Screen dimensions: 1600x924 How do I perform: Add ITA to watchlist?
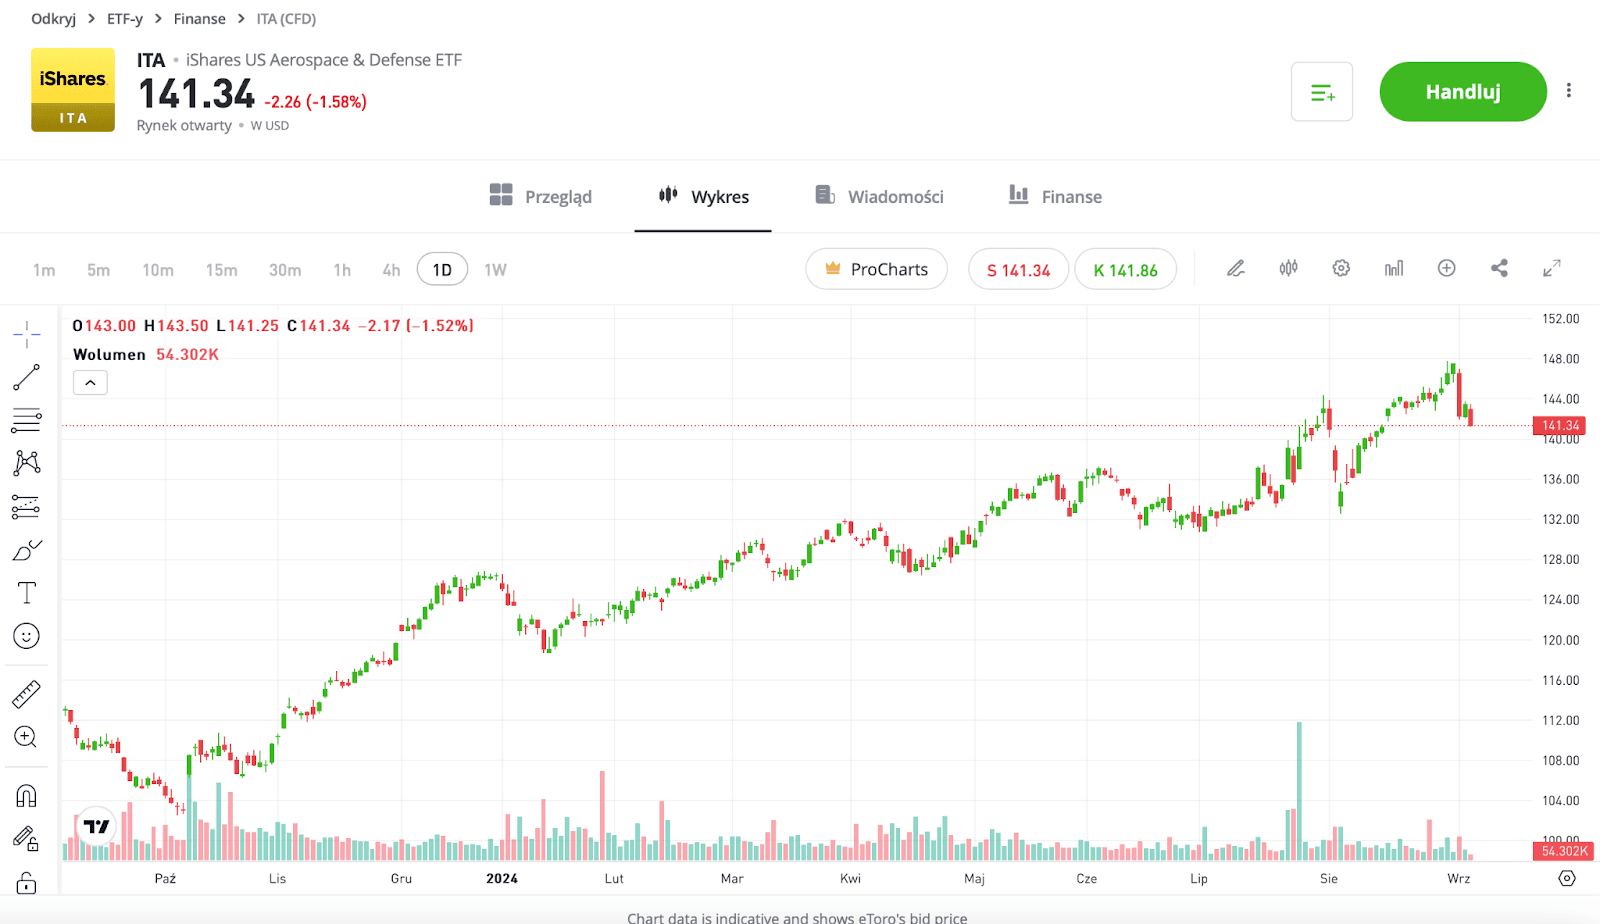click(1322, 92)
